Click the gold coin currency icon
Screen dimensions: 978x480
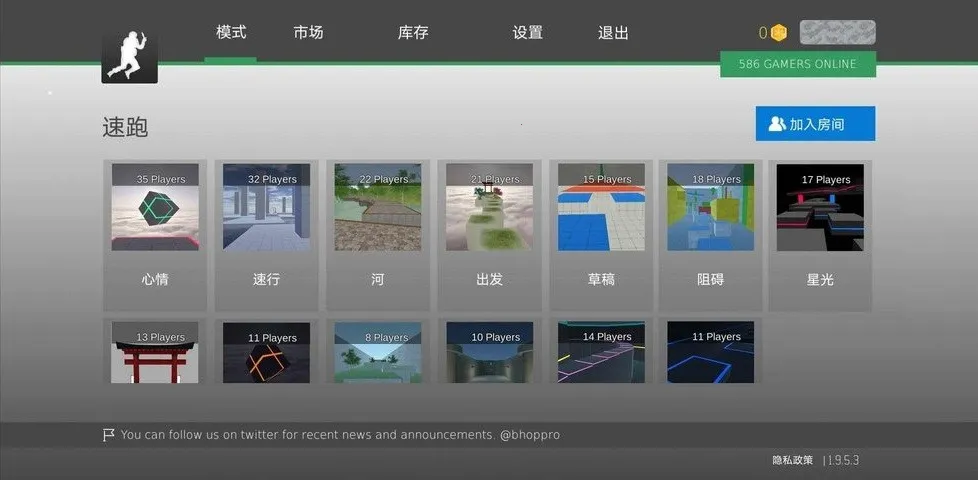778,33
